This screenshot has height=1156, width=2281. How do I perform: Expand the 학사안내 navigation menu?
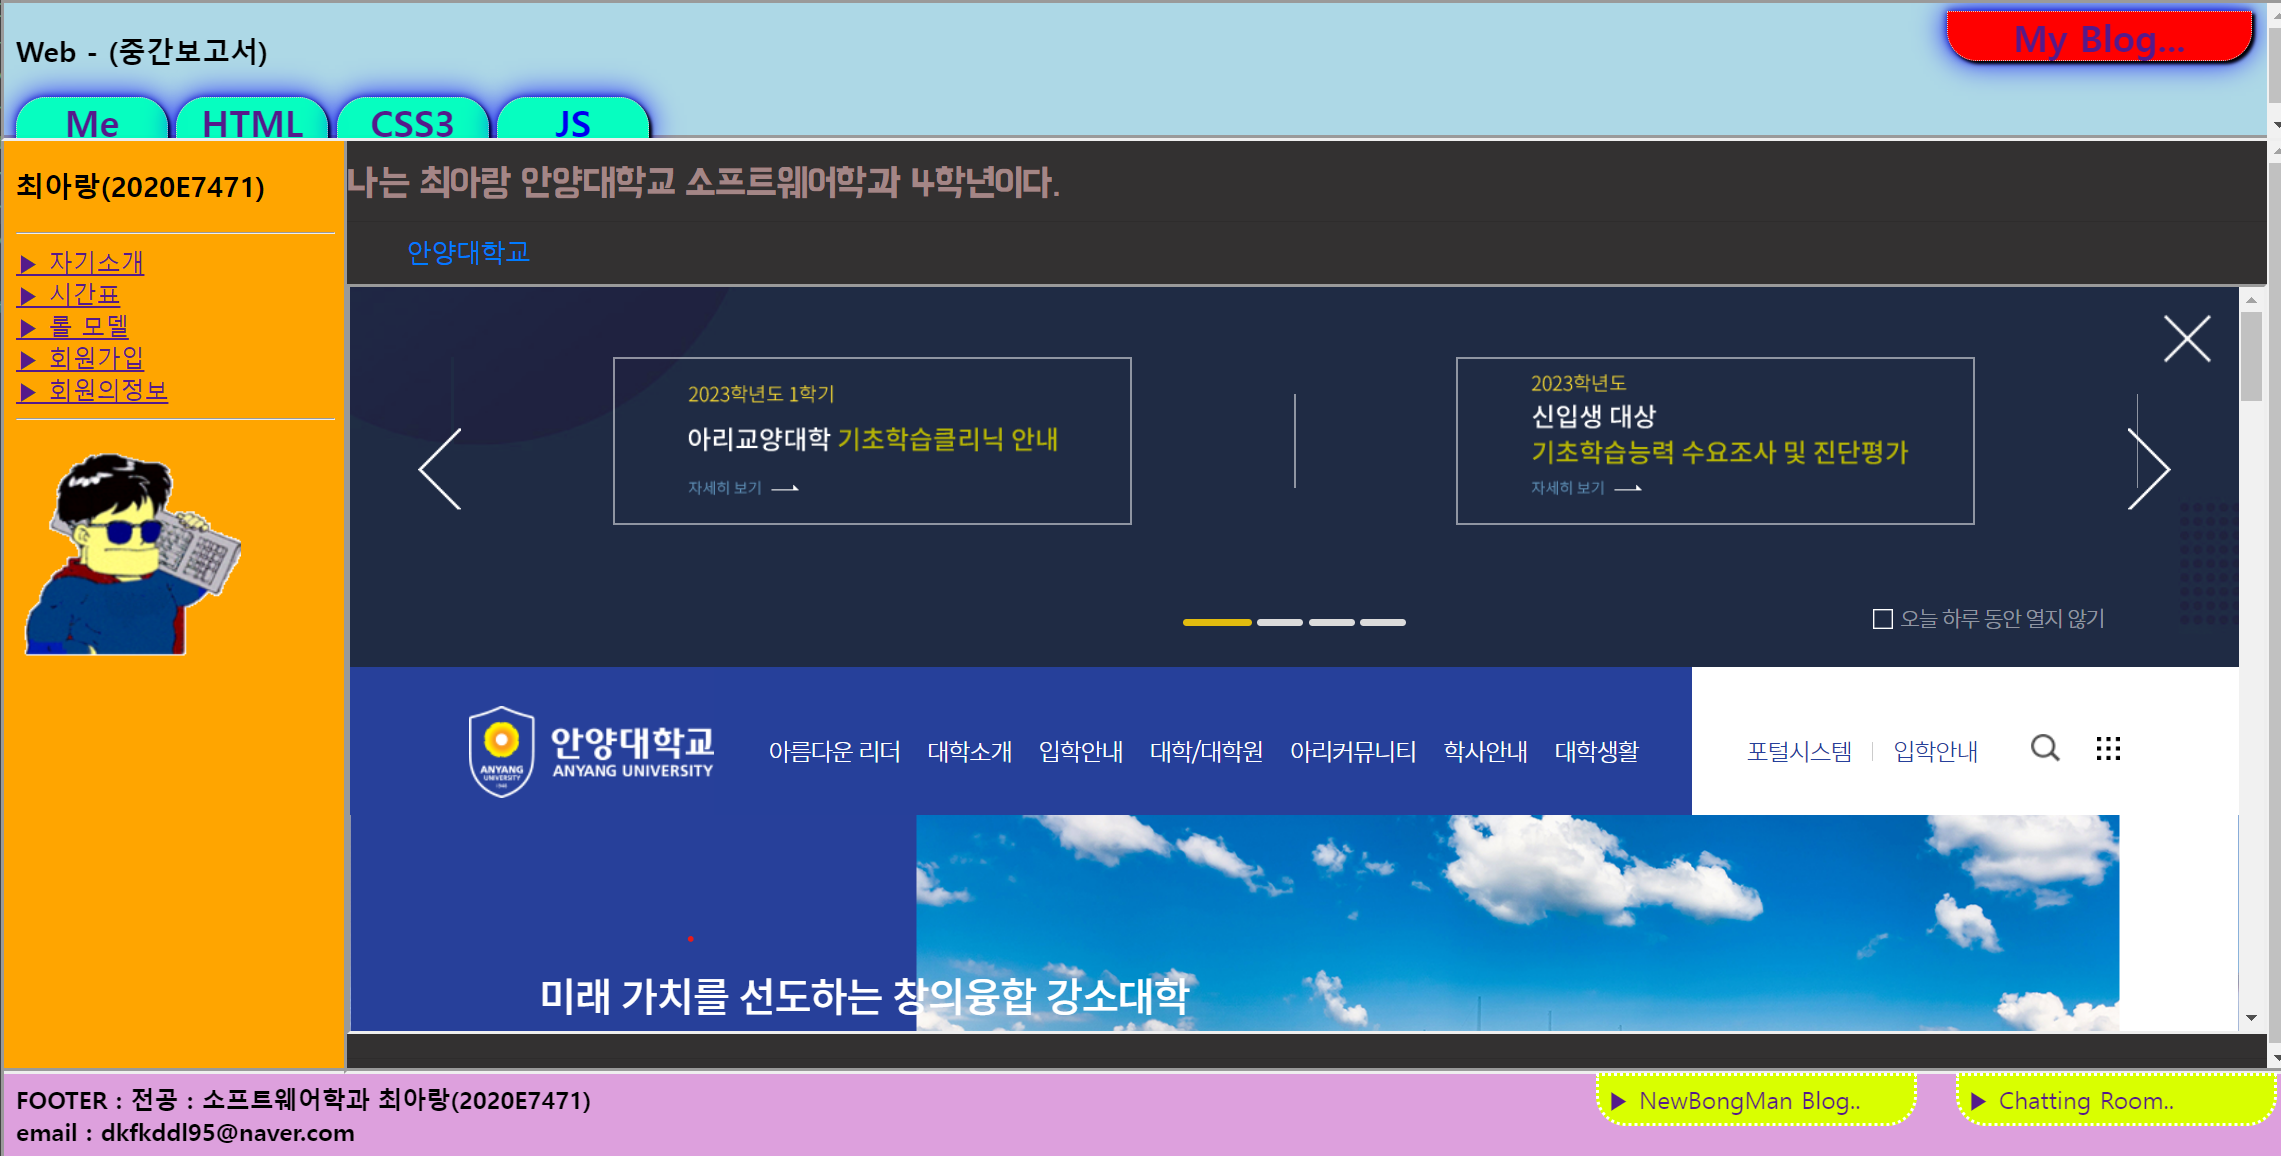1485,751
